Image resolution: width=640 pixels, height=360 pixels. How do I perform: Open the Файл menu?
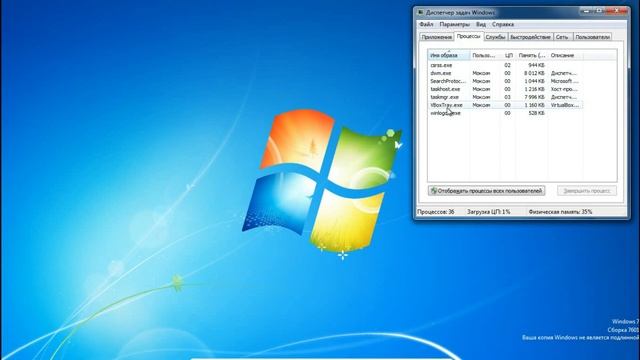point(426,24)
